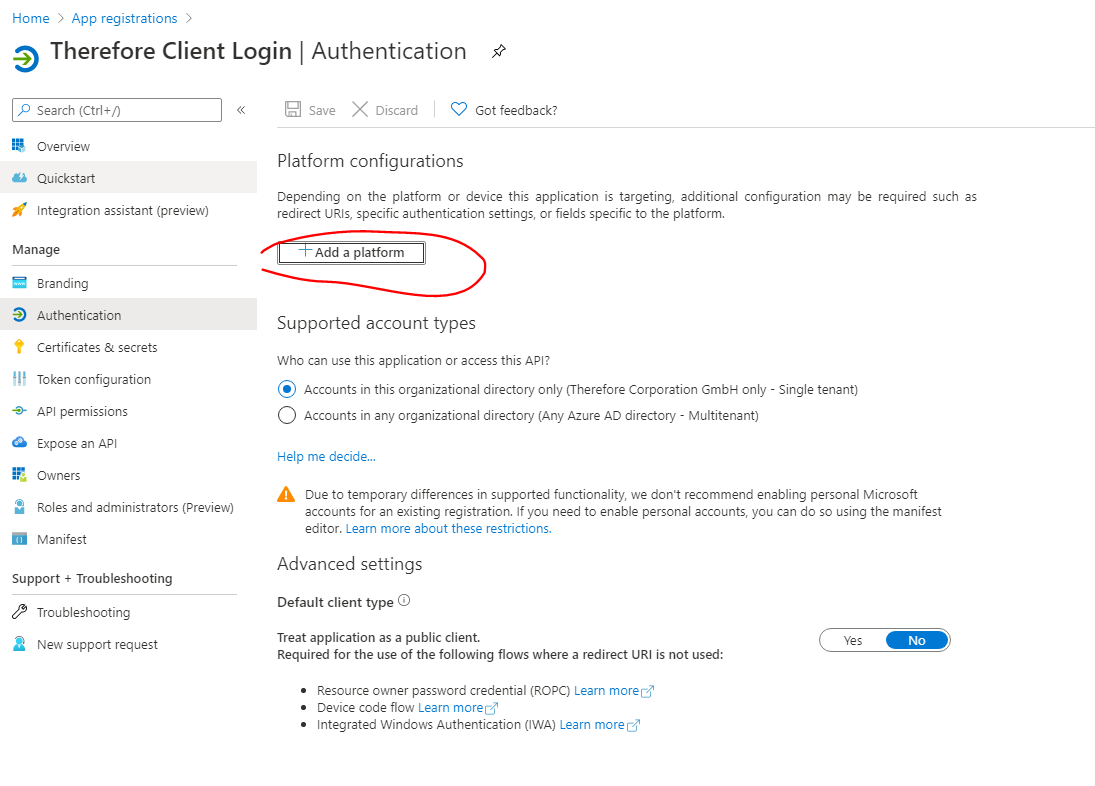
Task: Click Got feedback? link
Action: (516, 110)
